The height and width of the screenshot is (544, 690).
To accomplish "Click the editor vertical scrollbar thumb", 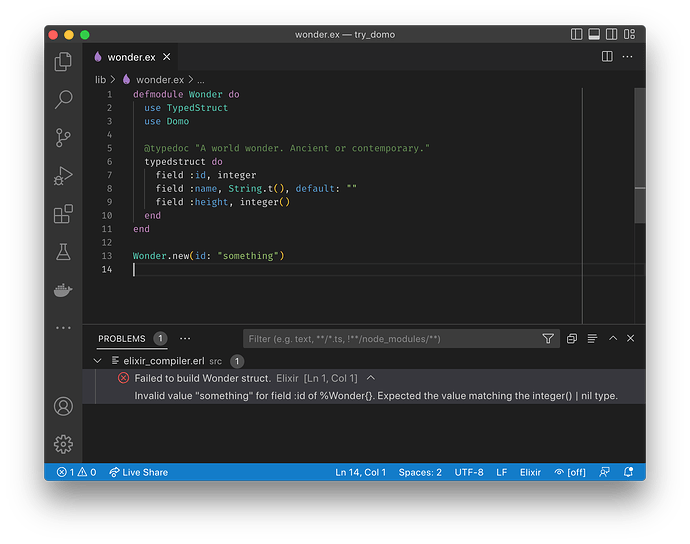I will point(640,155).
